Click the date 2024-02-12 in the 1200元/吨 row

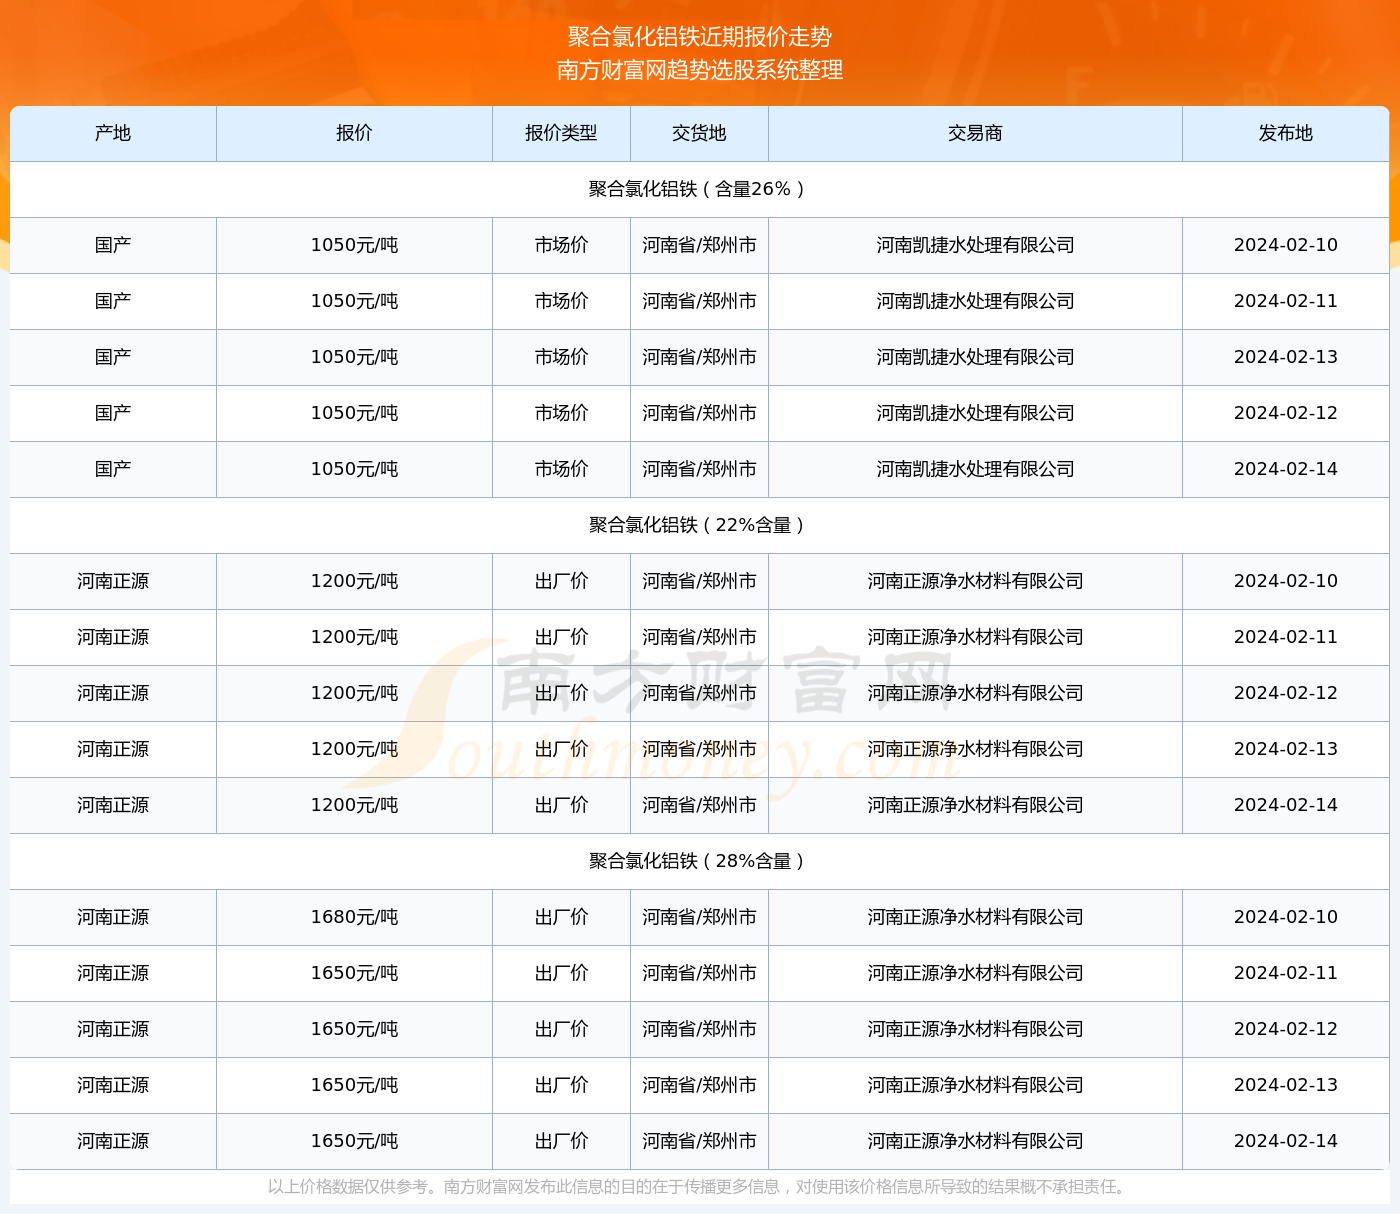tap(1286, 693)
